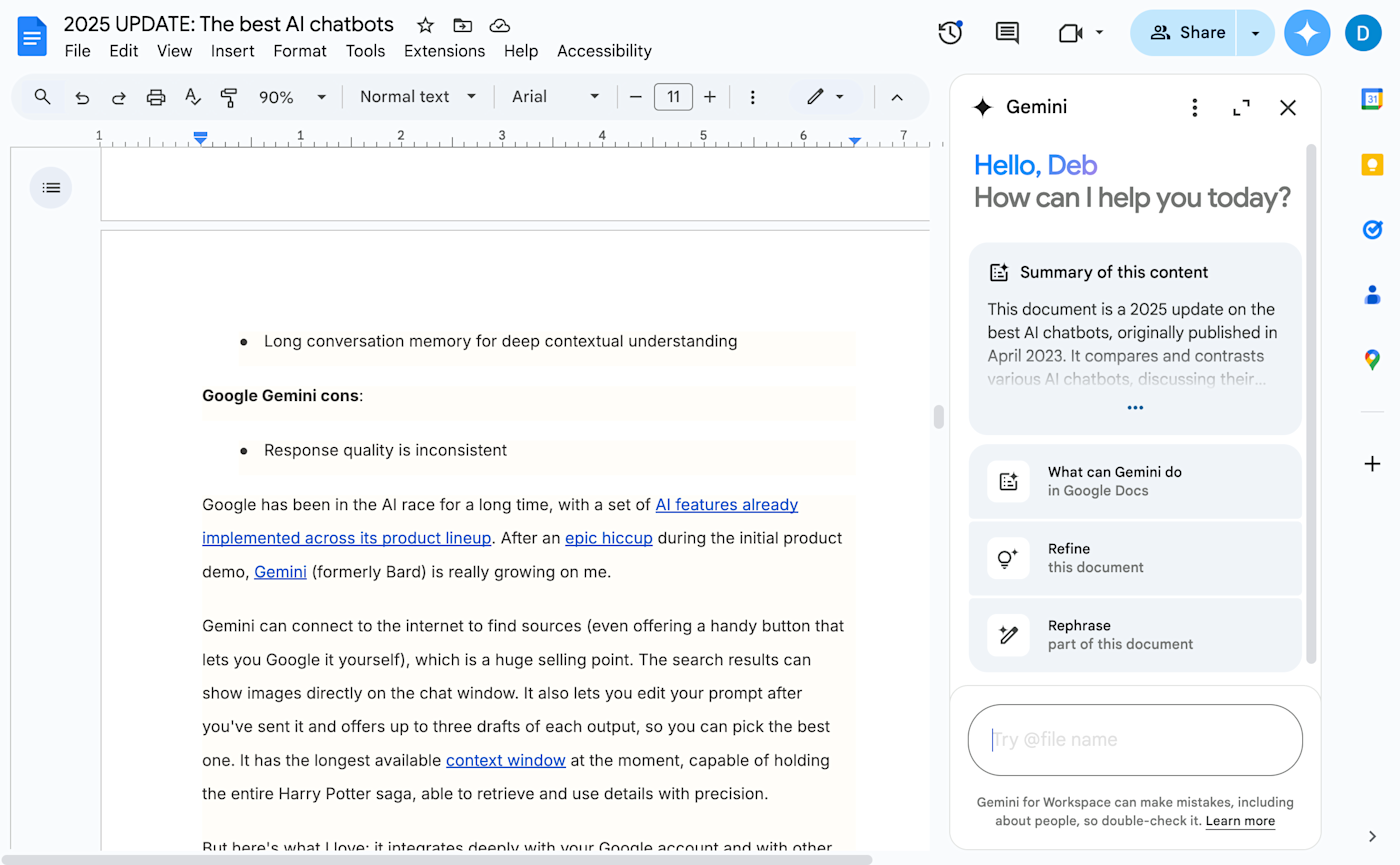
Task: Select What can Gemini do suggestion
Action: tap(1135, 481)
